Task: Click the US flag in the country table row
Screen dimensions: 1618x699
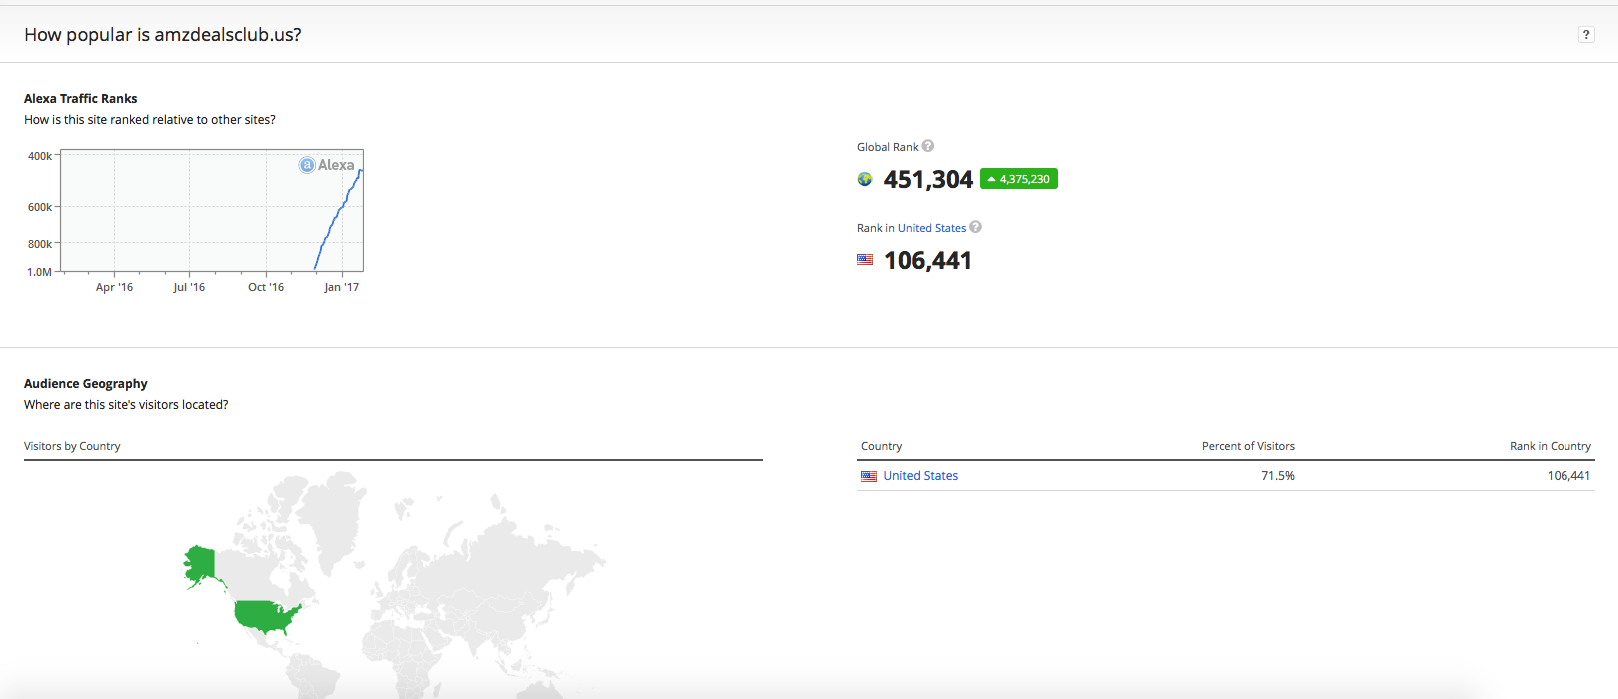Action: 869,476
